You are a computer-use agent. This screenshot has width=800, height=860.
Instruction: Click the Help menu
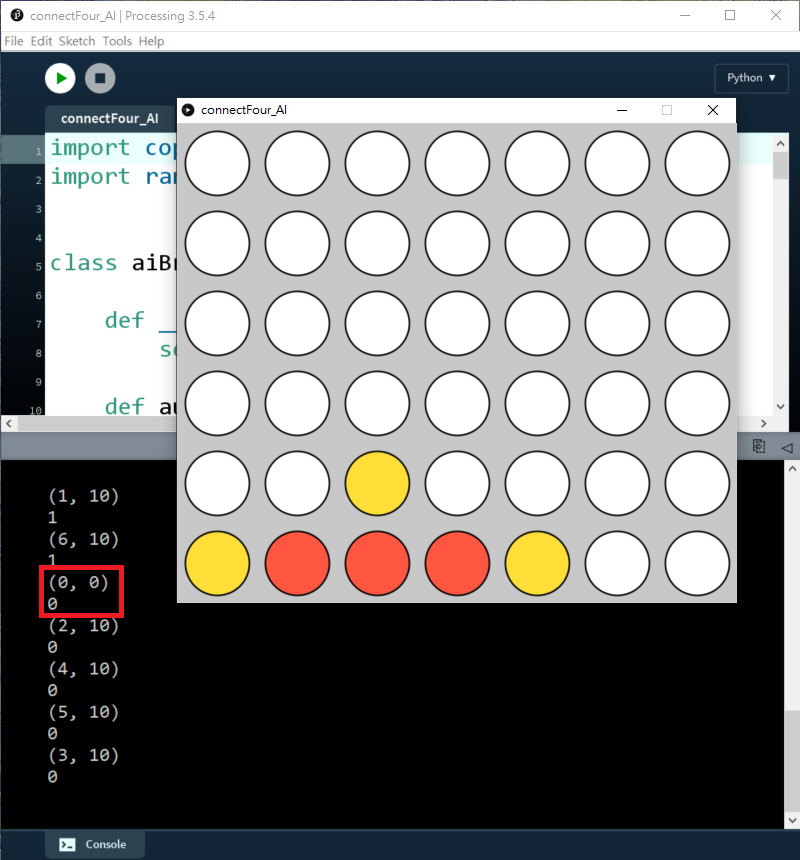[151, 41]
